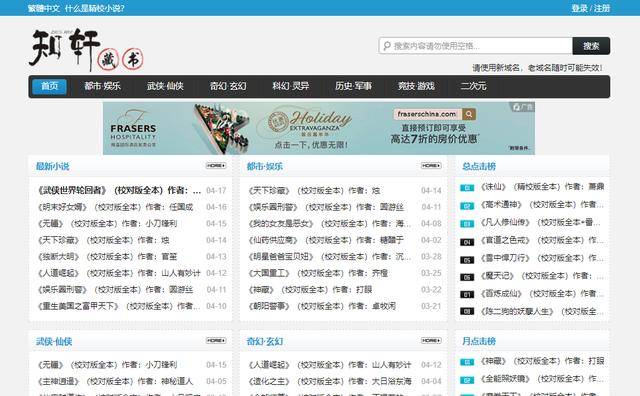Open the 武侠·仙侠 section heading

(x=54, y=341)
